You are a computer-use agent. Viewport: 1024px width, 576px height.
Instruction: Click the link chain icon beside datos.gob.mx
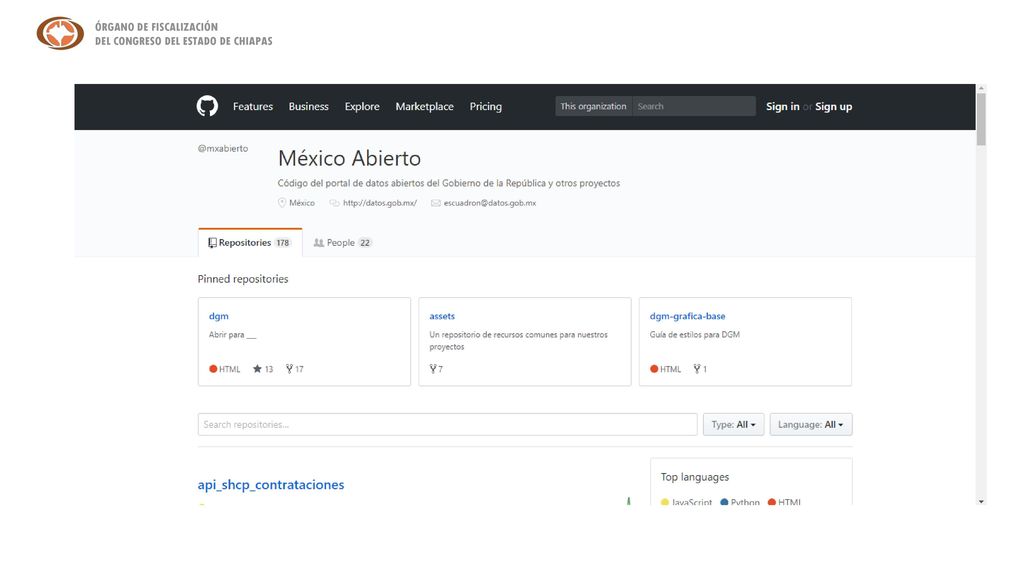click(x=334, y=203)
